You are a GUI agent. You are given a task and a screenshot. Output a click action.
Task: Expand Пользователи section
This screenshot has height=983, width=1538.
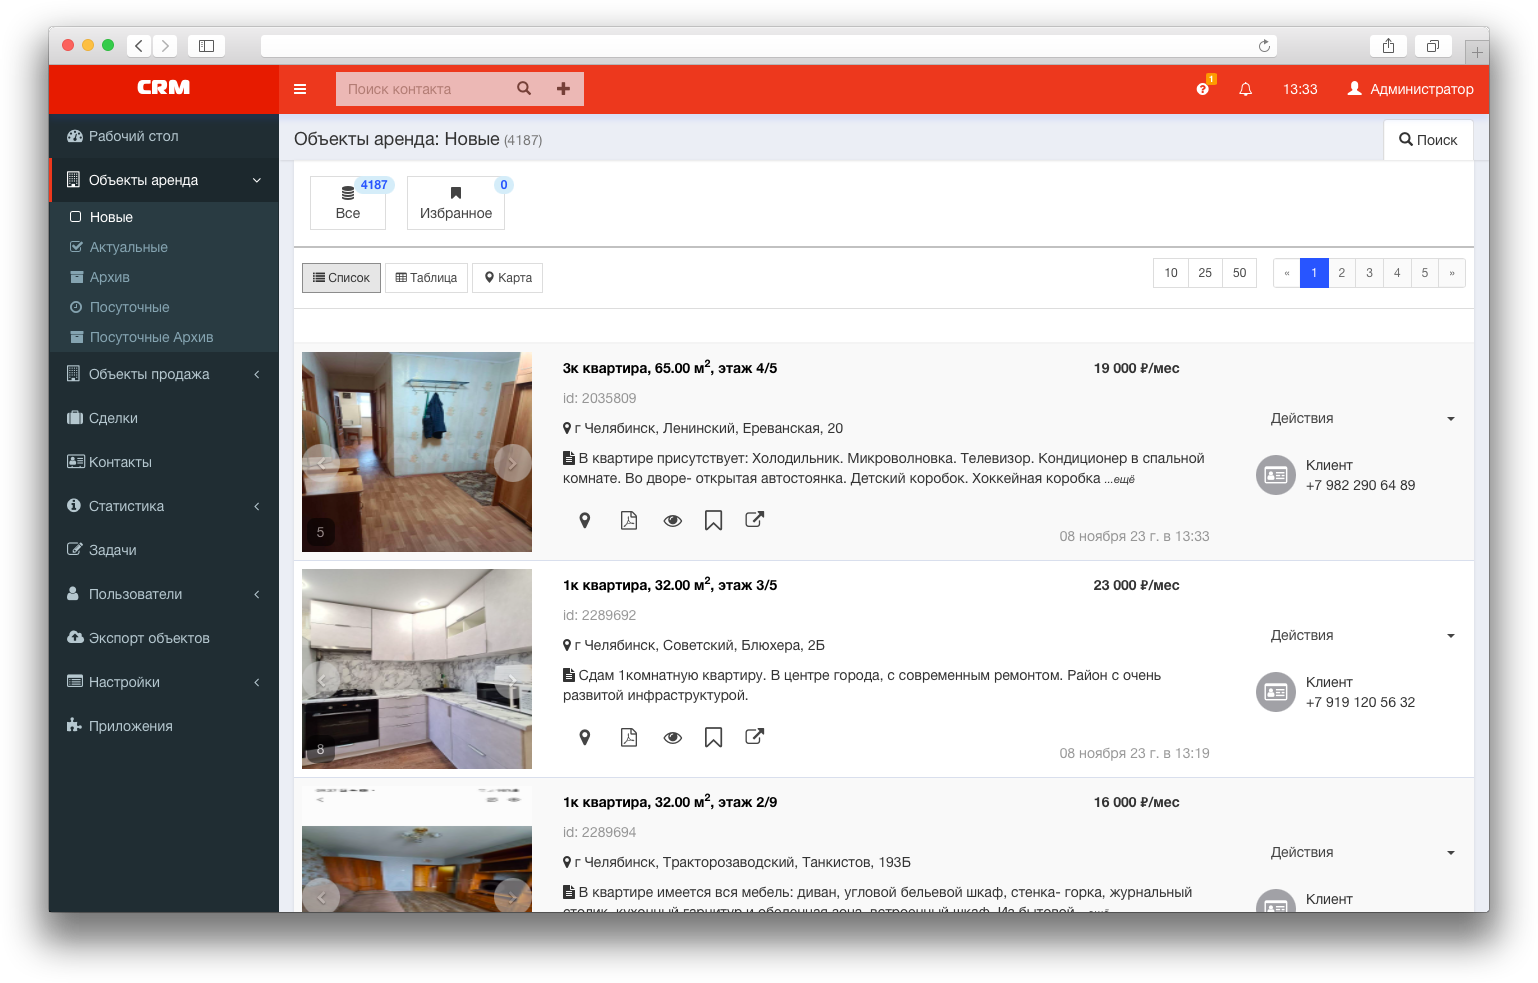(x=164, y=594)
